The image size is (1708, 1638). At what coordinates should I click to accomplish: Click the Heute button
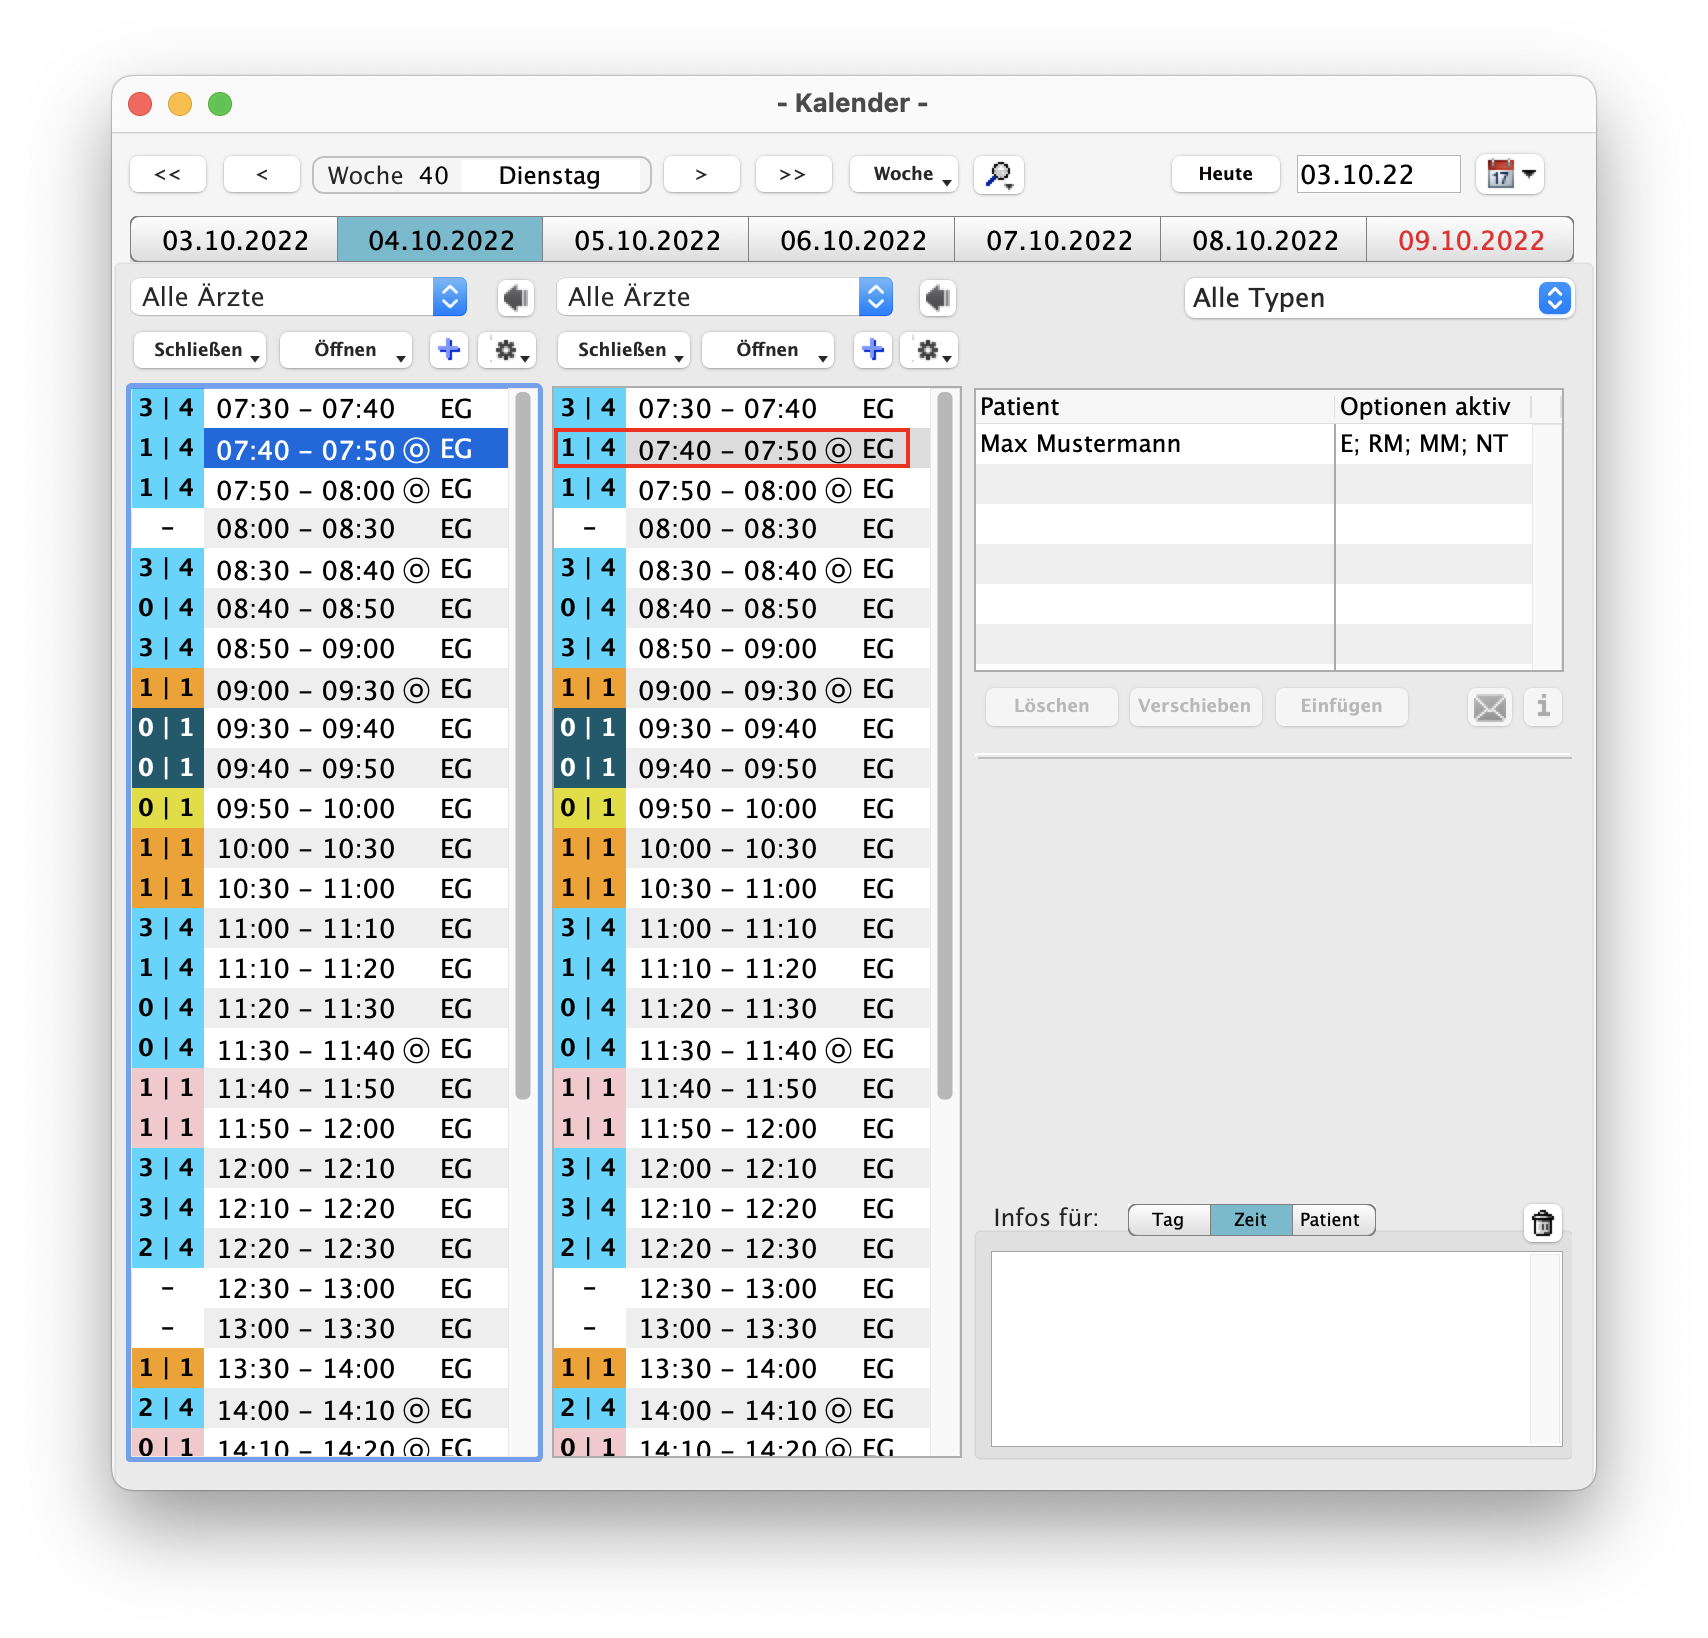click(1225, 174)
